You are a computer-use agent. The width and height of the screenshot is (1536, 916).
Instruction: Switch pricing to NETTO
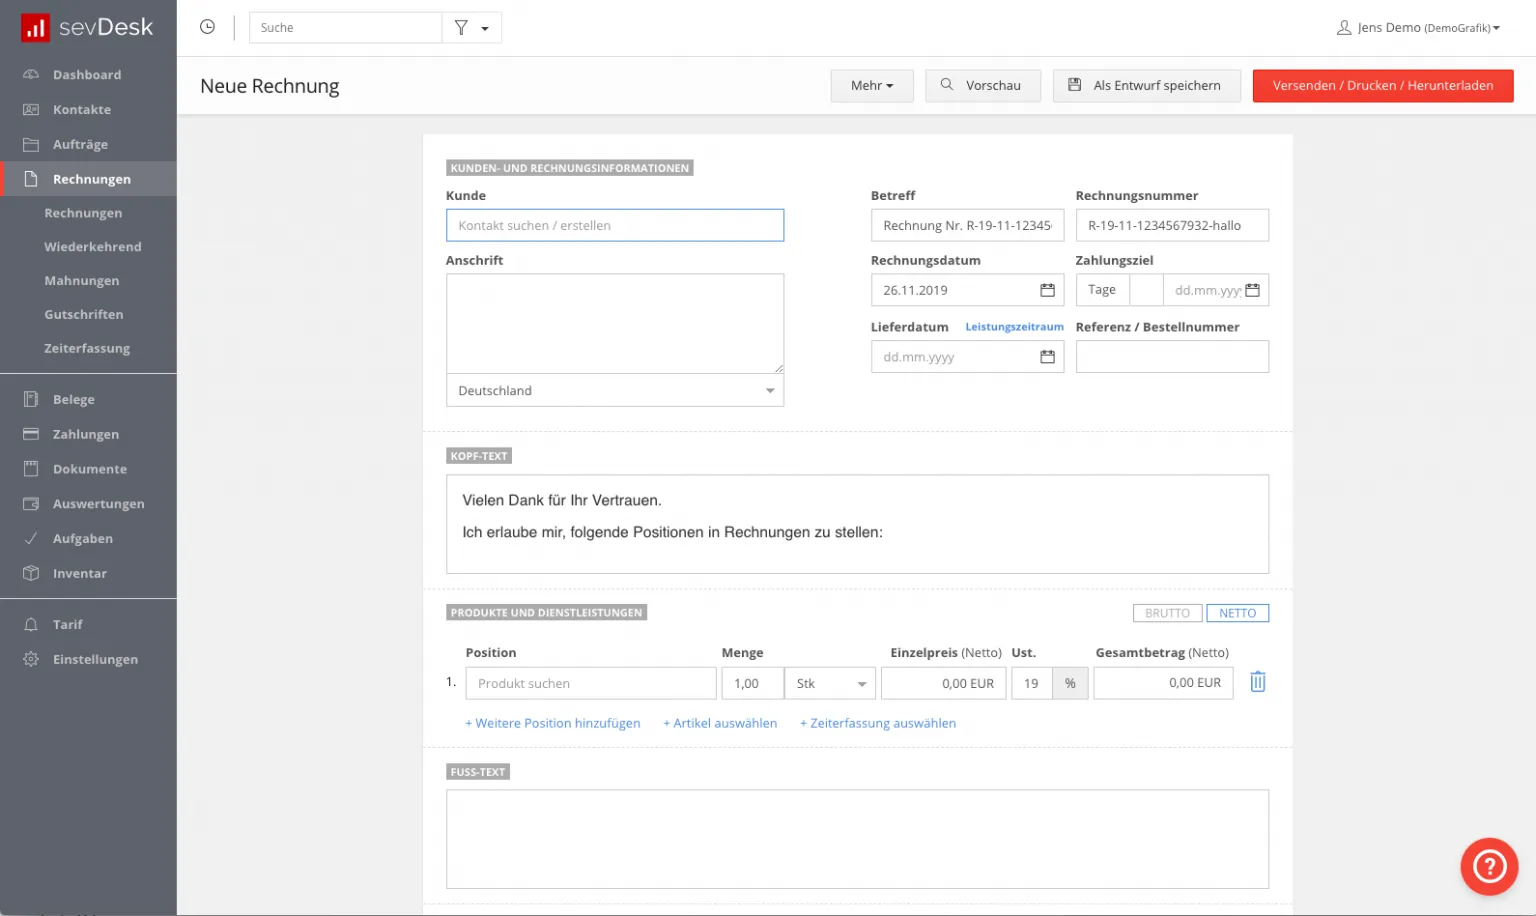(x=1237, y=613)
